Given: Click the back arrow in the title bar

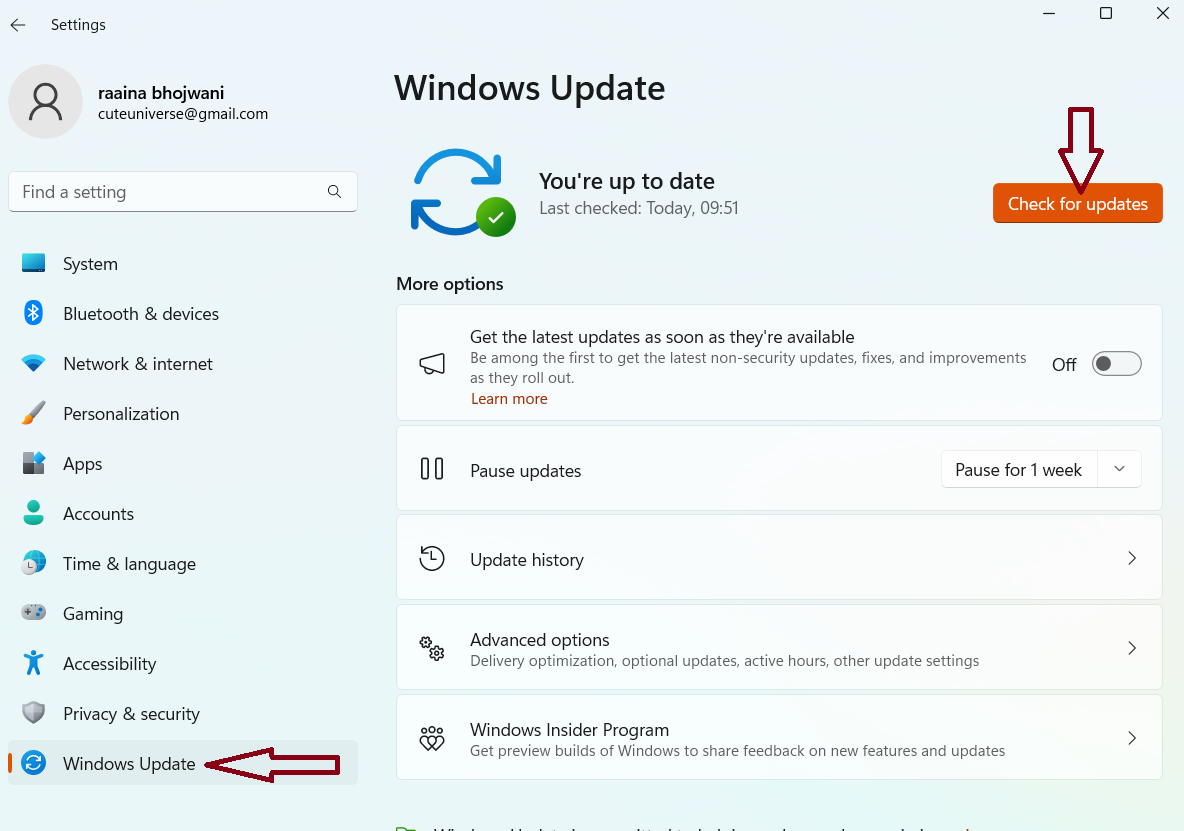Looking at the screenshot, I should pyautogui.click(x=18, y=25).
